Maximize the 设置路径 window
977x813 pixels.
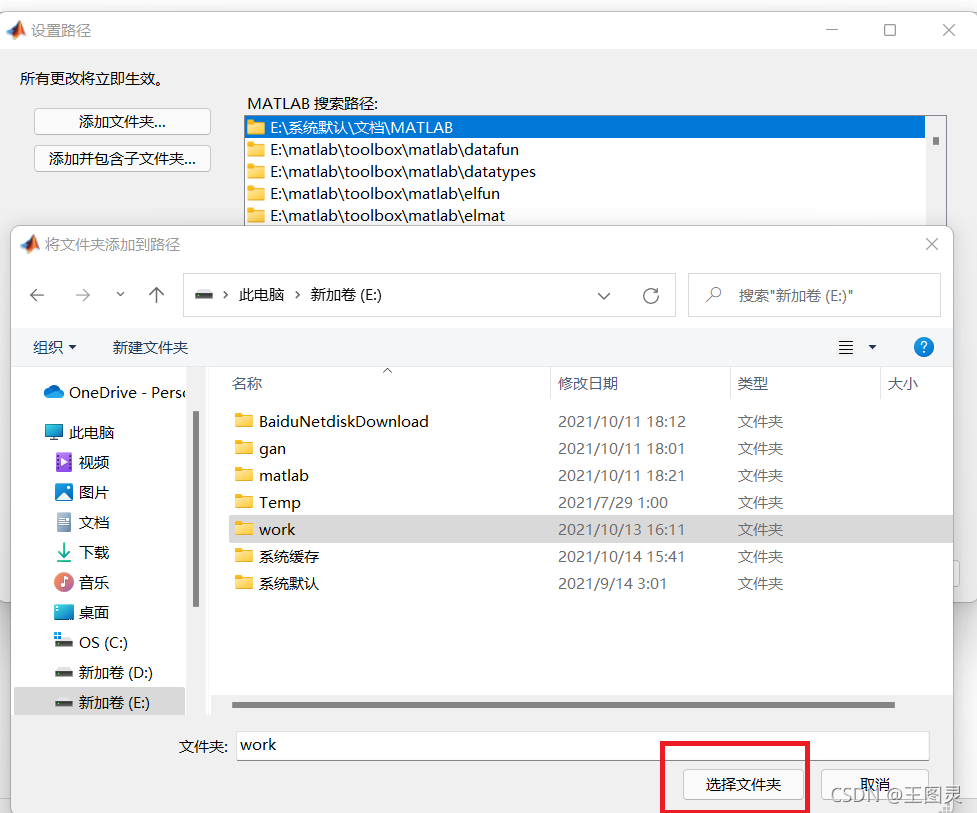(x=890, y=30)
